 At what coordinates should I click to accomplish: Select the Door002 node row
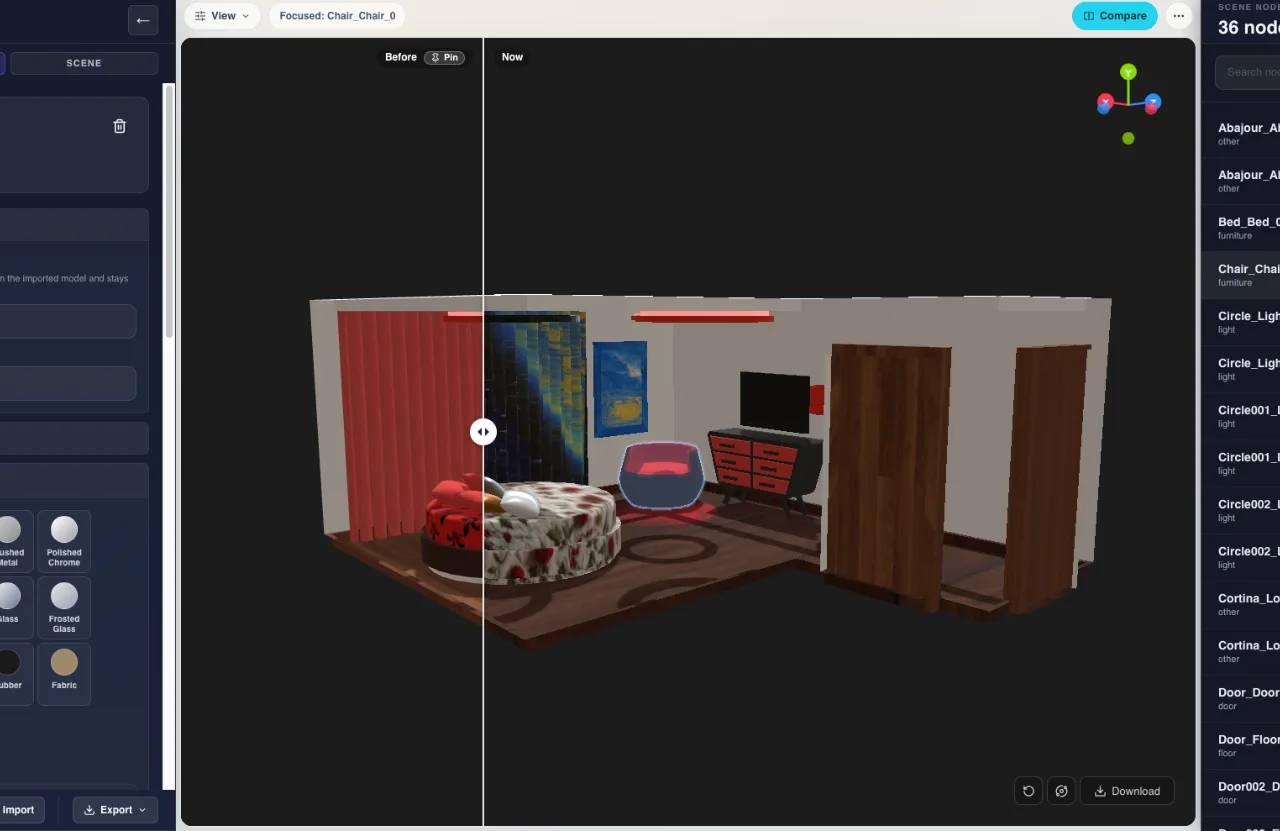point(1240,792)
